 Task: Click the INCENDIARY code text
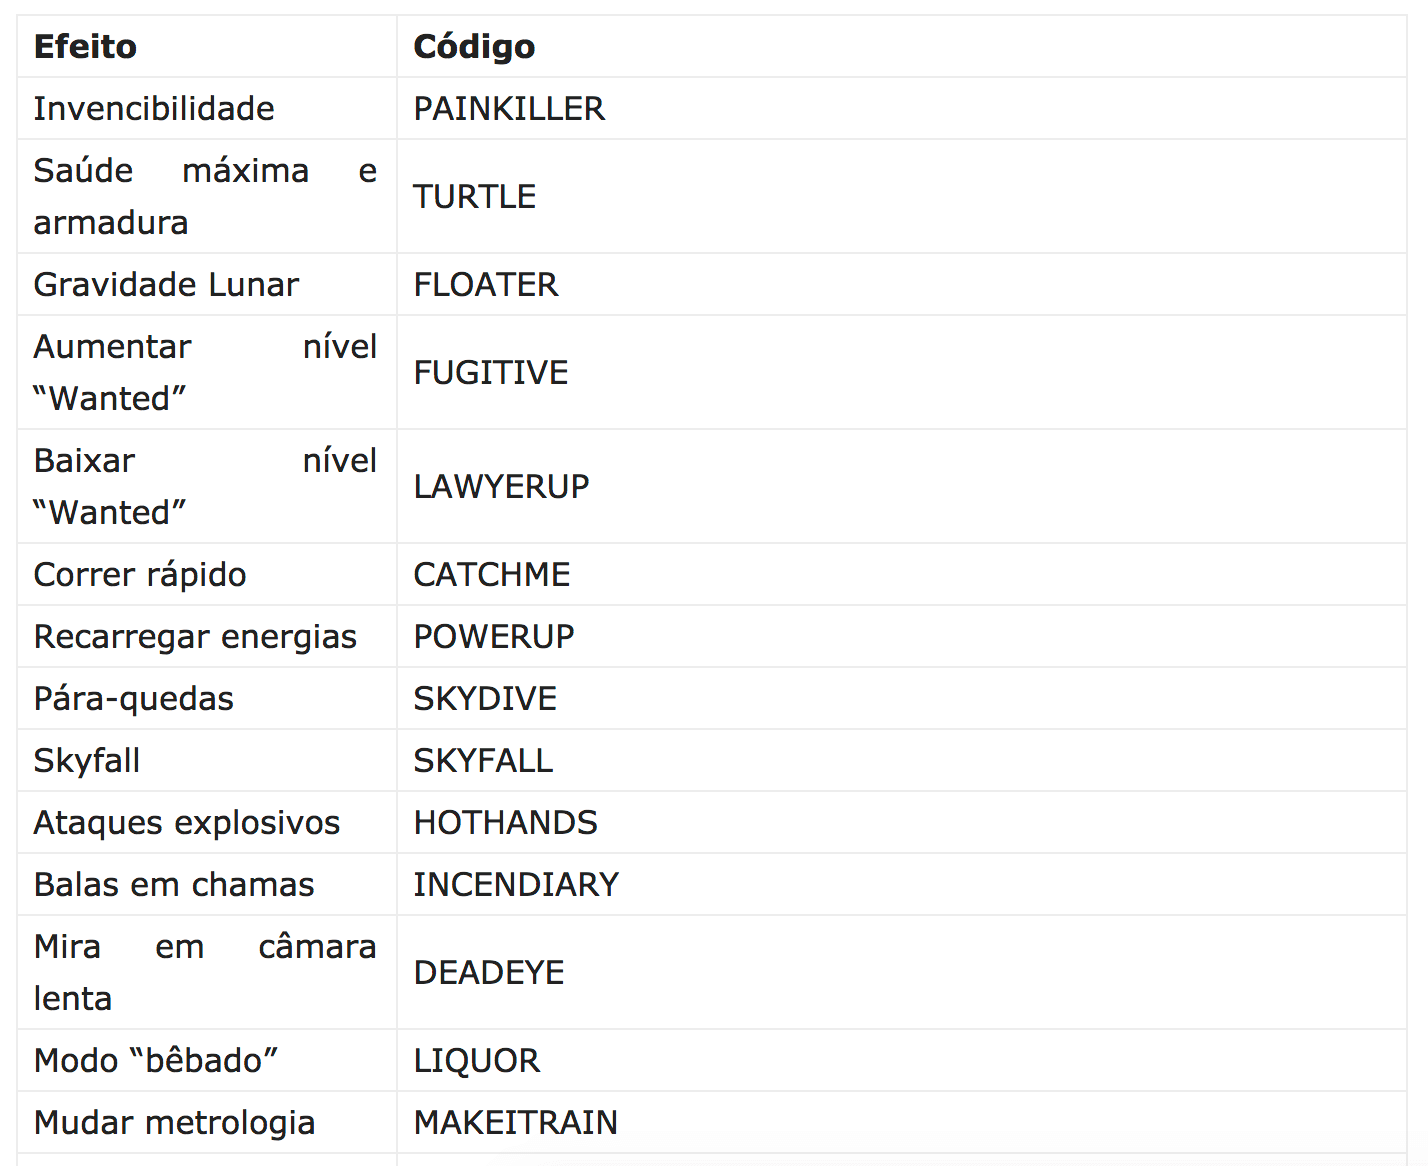pos(516,885)
